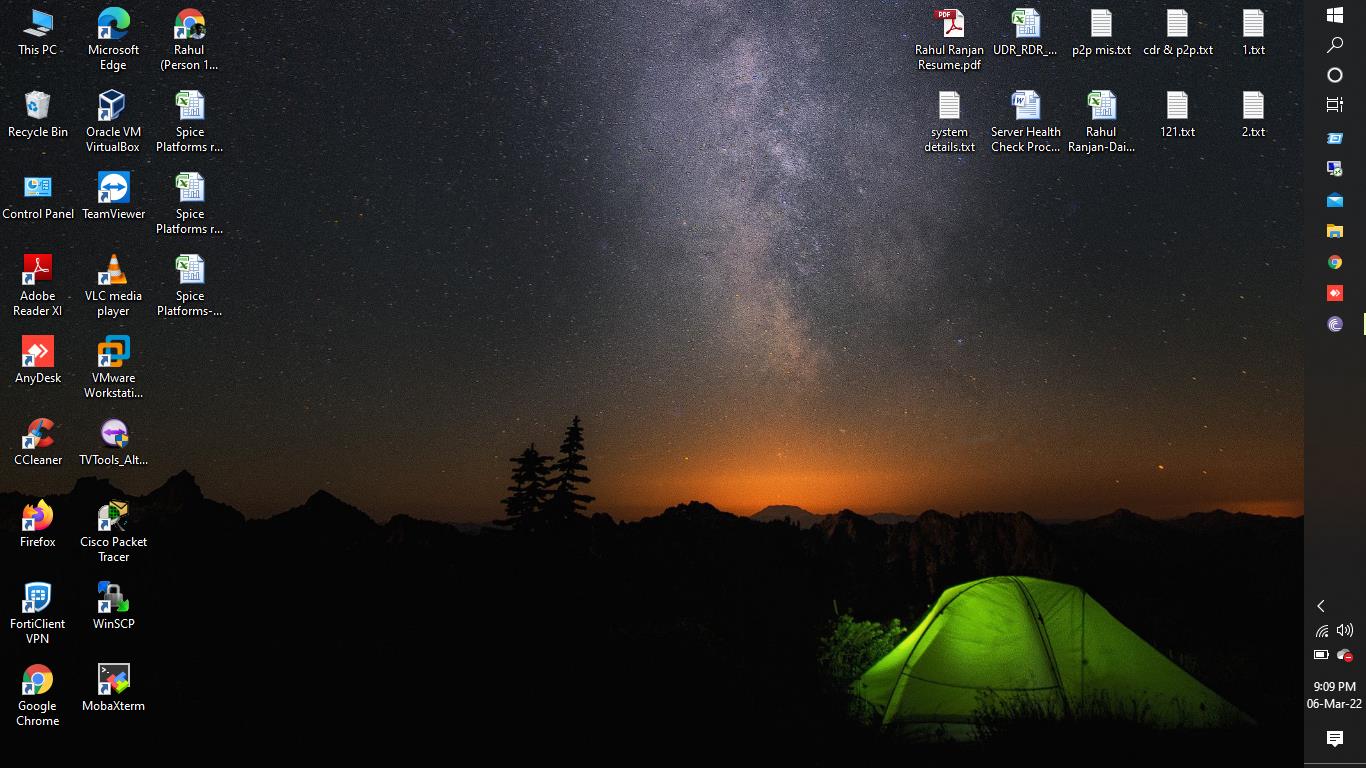Viewport: 1366px width, 768px height.
Task: Open the Mail app from the taskbar
Action: (1334, 200)
